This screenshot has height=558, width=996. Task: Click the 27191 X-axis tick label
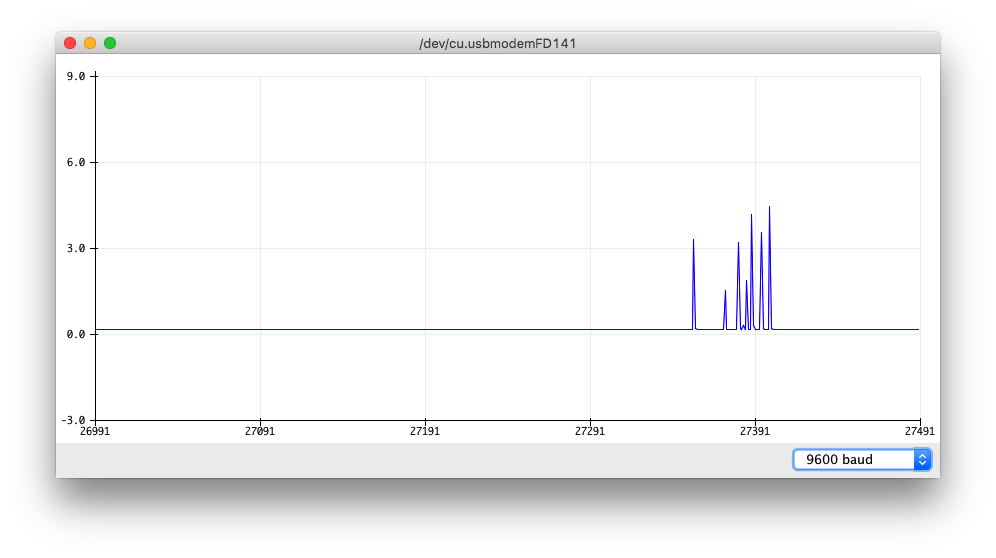click(425, 432)
